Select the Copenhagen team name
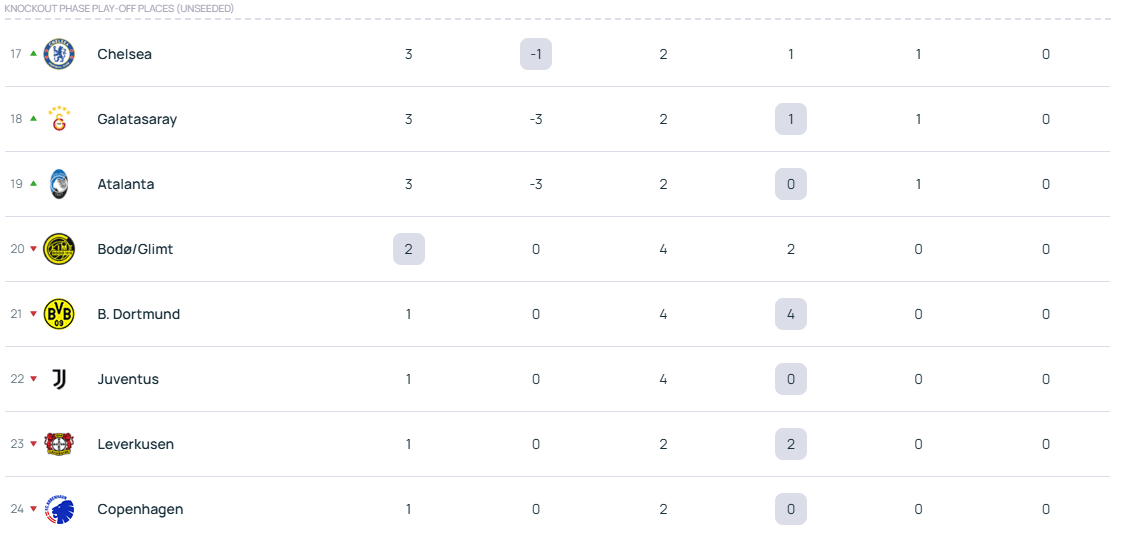 click(x=140, y=509)
